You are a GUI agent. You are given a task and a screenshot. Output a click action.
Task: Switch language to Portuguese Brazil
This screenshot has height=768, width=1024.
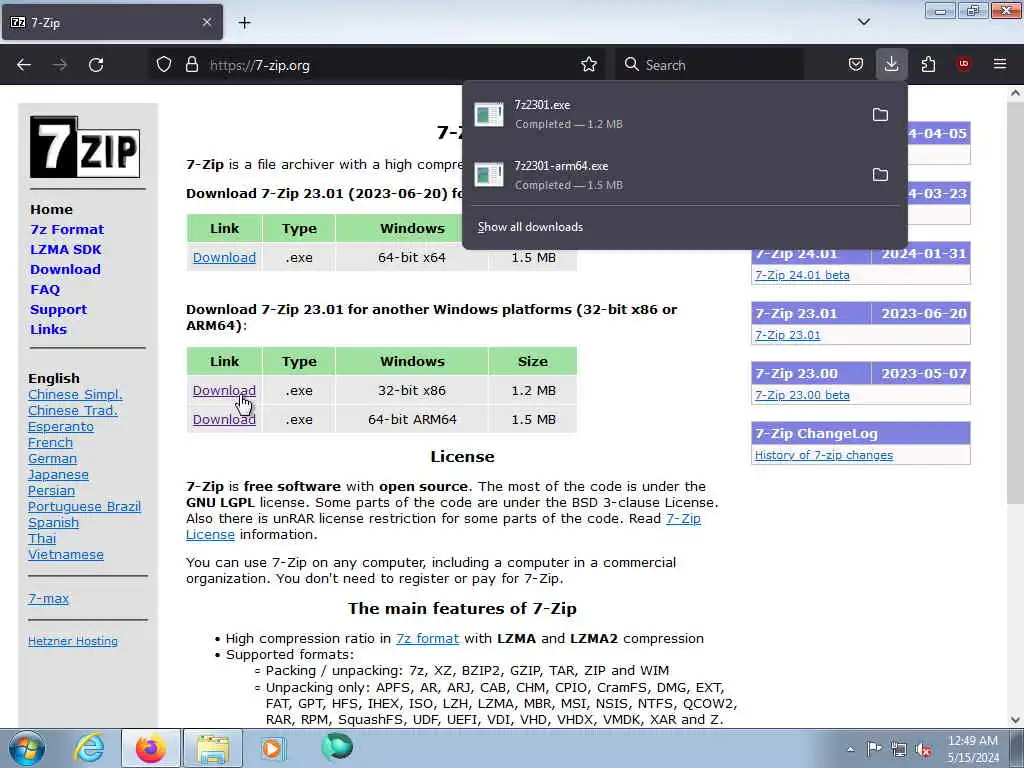pyautogui.click(x=84, y=507)
